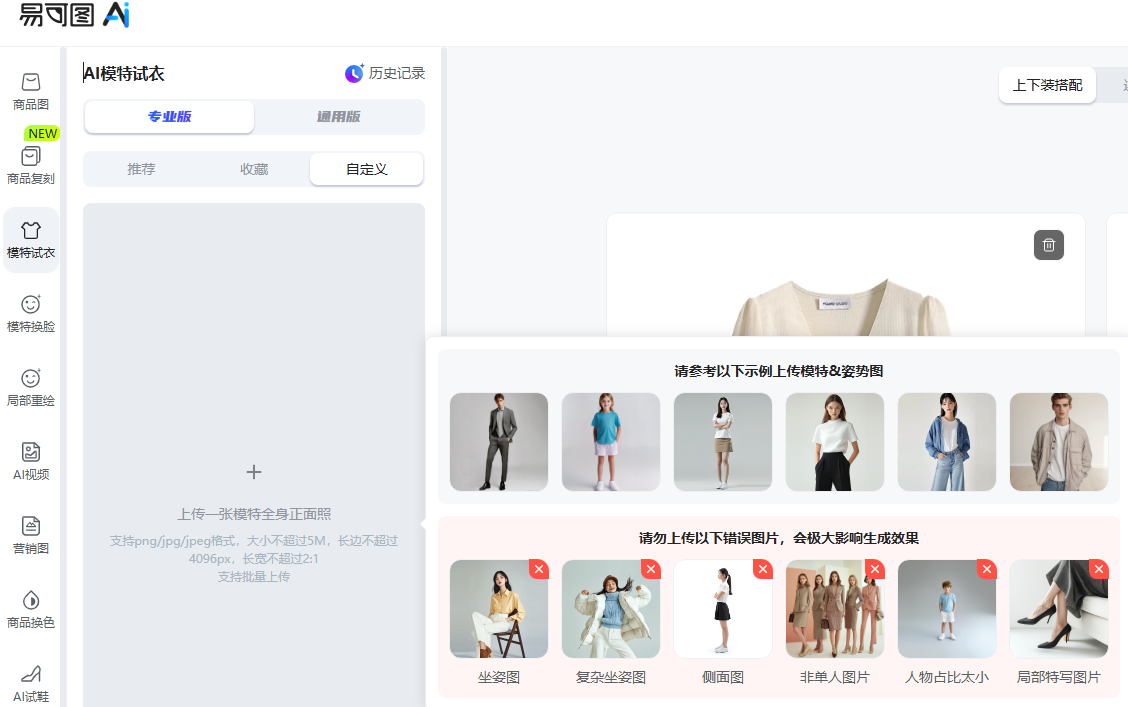
Task: Click the plus icon to upload model
Action: (253, 473)
